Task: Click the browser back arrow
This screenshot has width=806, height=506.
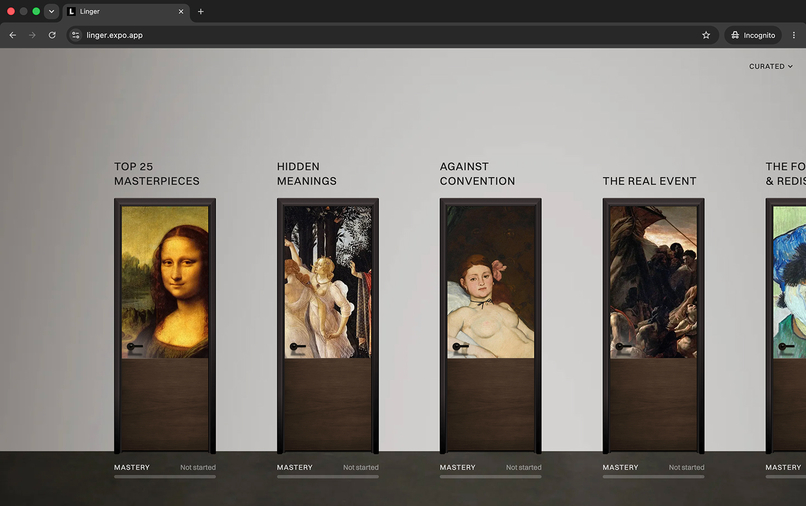Action: coord(13,35)
